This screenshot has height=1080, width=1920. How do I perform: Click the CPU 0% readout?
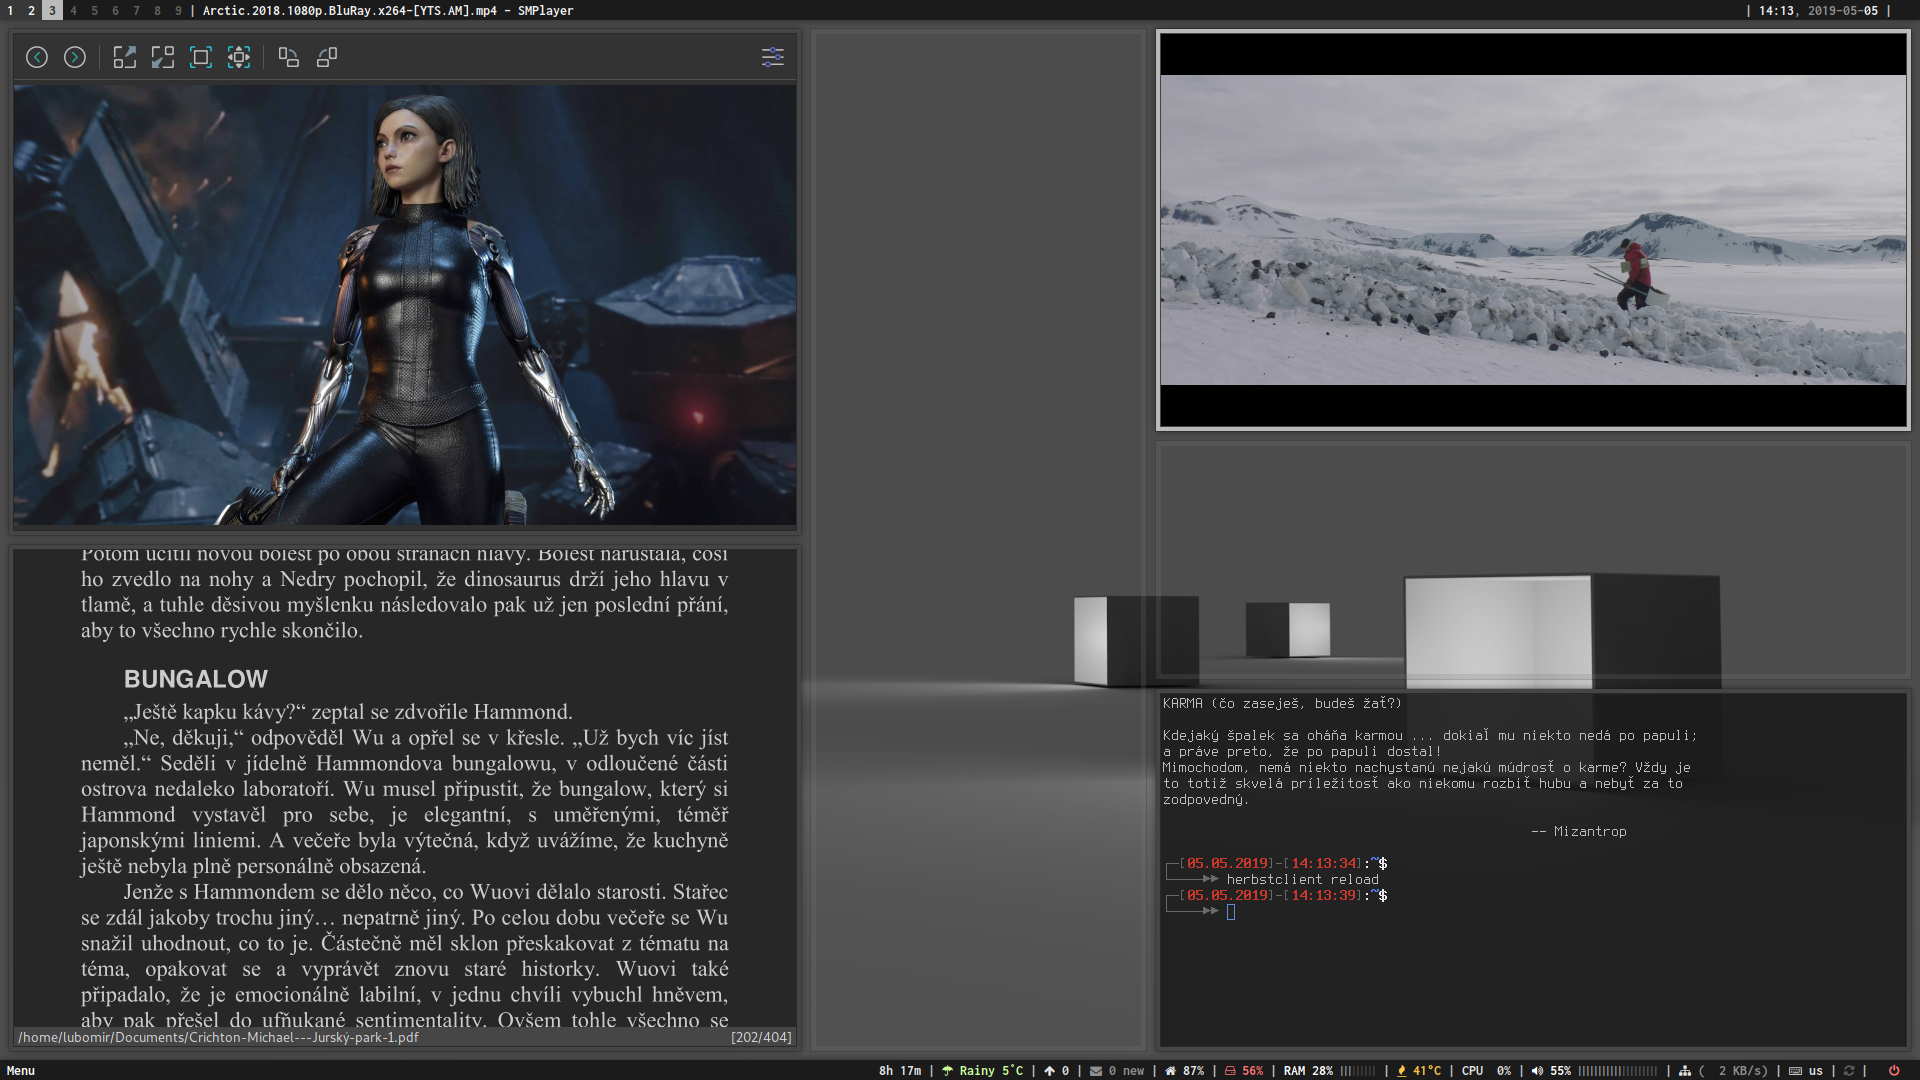tap(1486, 1070)
